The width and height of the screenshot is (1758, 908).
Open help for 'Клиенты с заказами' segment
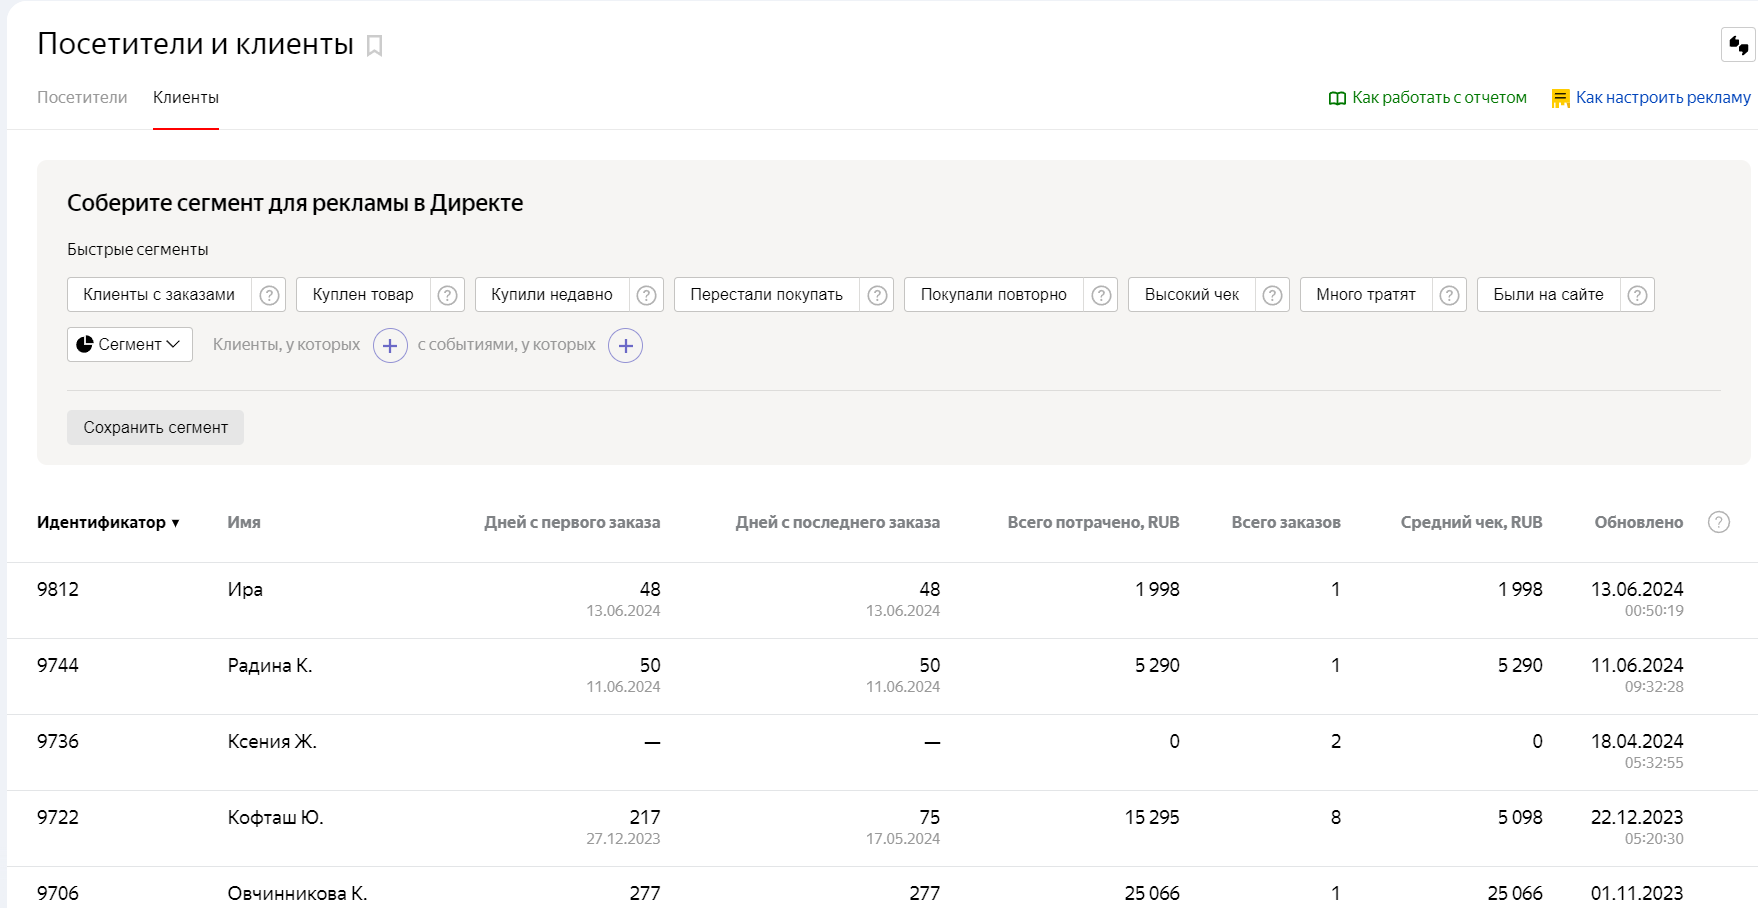coord(269,295)
